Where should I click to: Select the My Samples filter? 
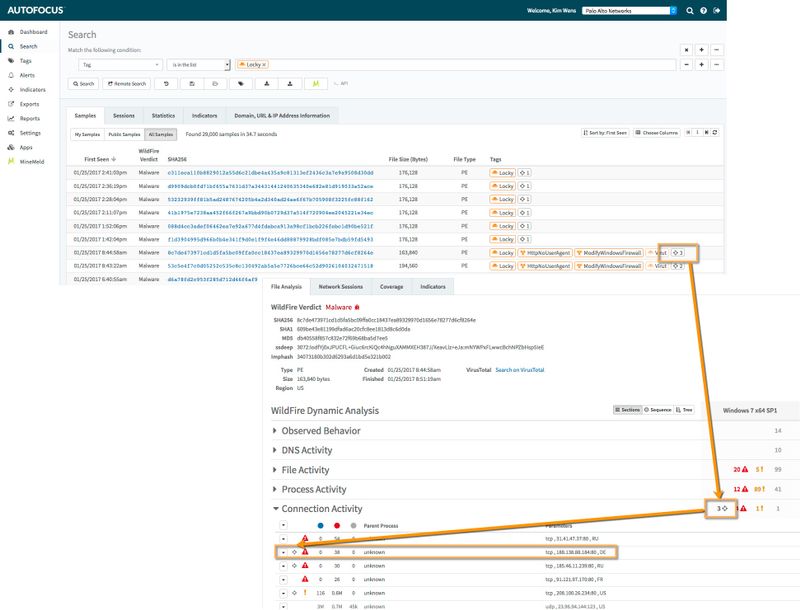87,133
